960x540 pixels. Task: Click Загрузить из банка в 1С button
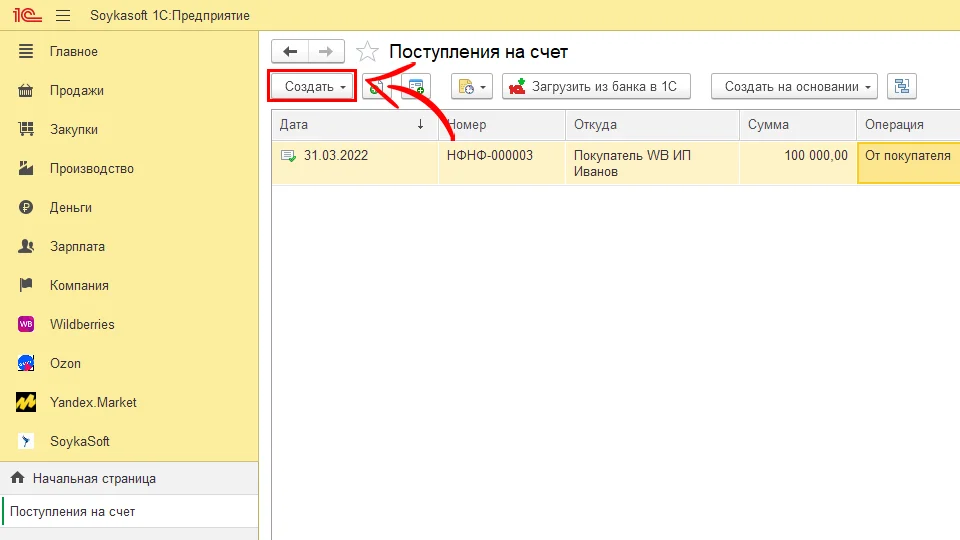point(596,87)
